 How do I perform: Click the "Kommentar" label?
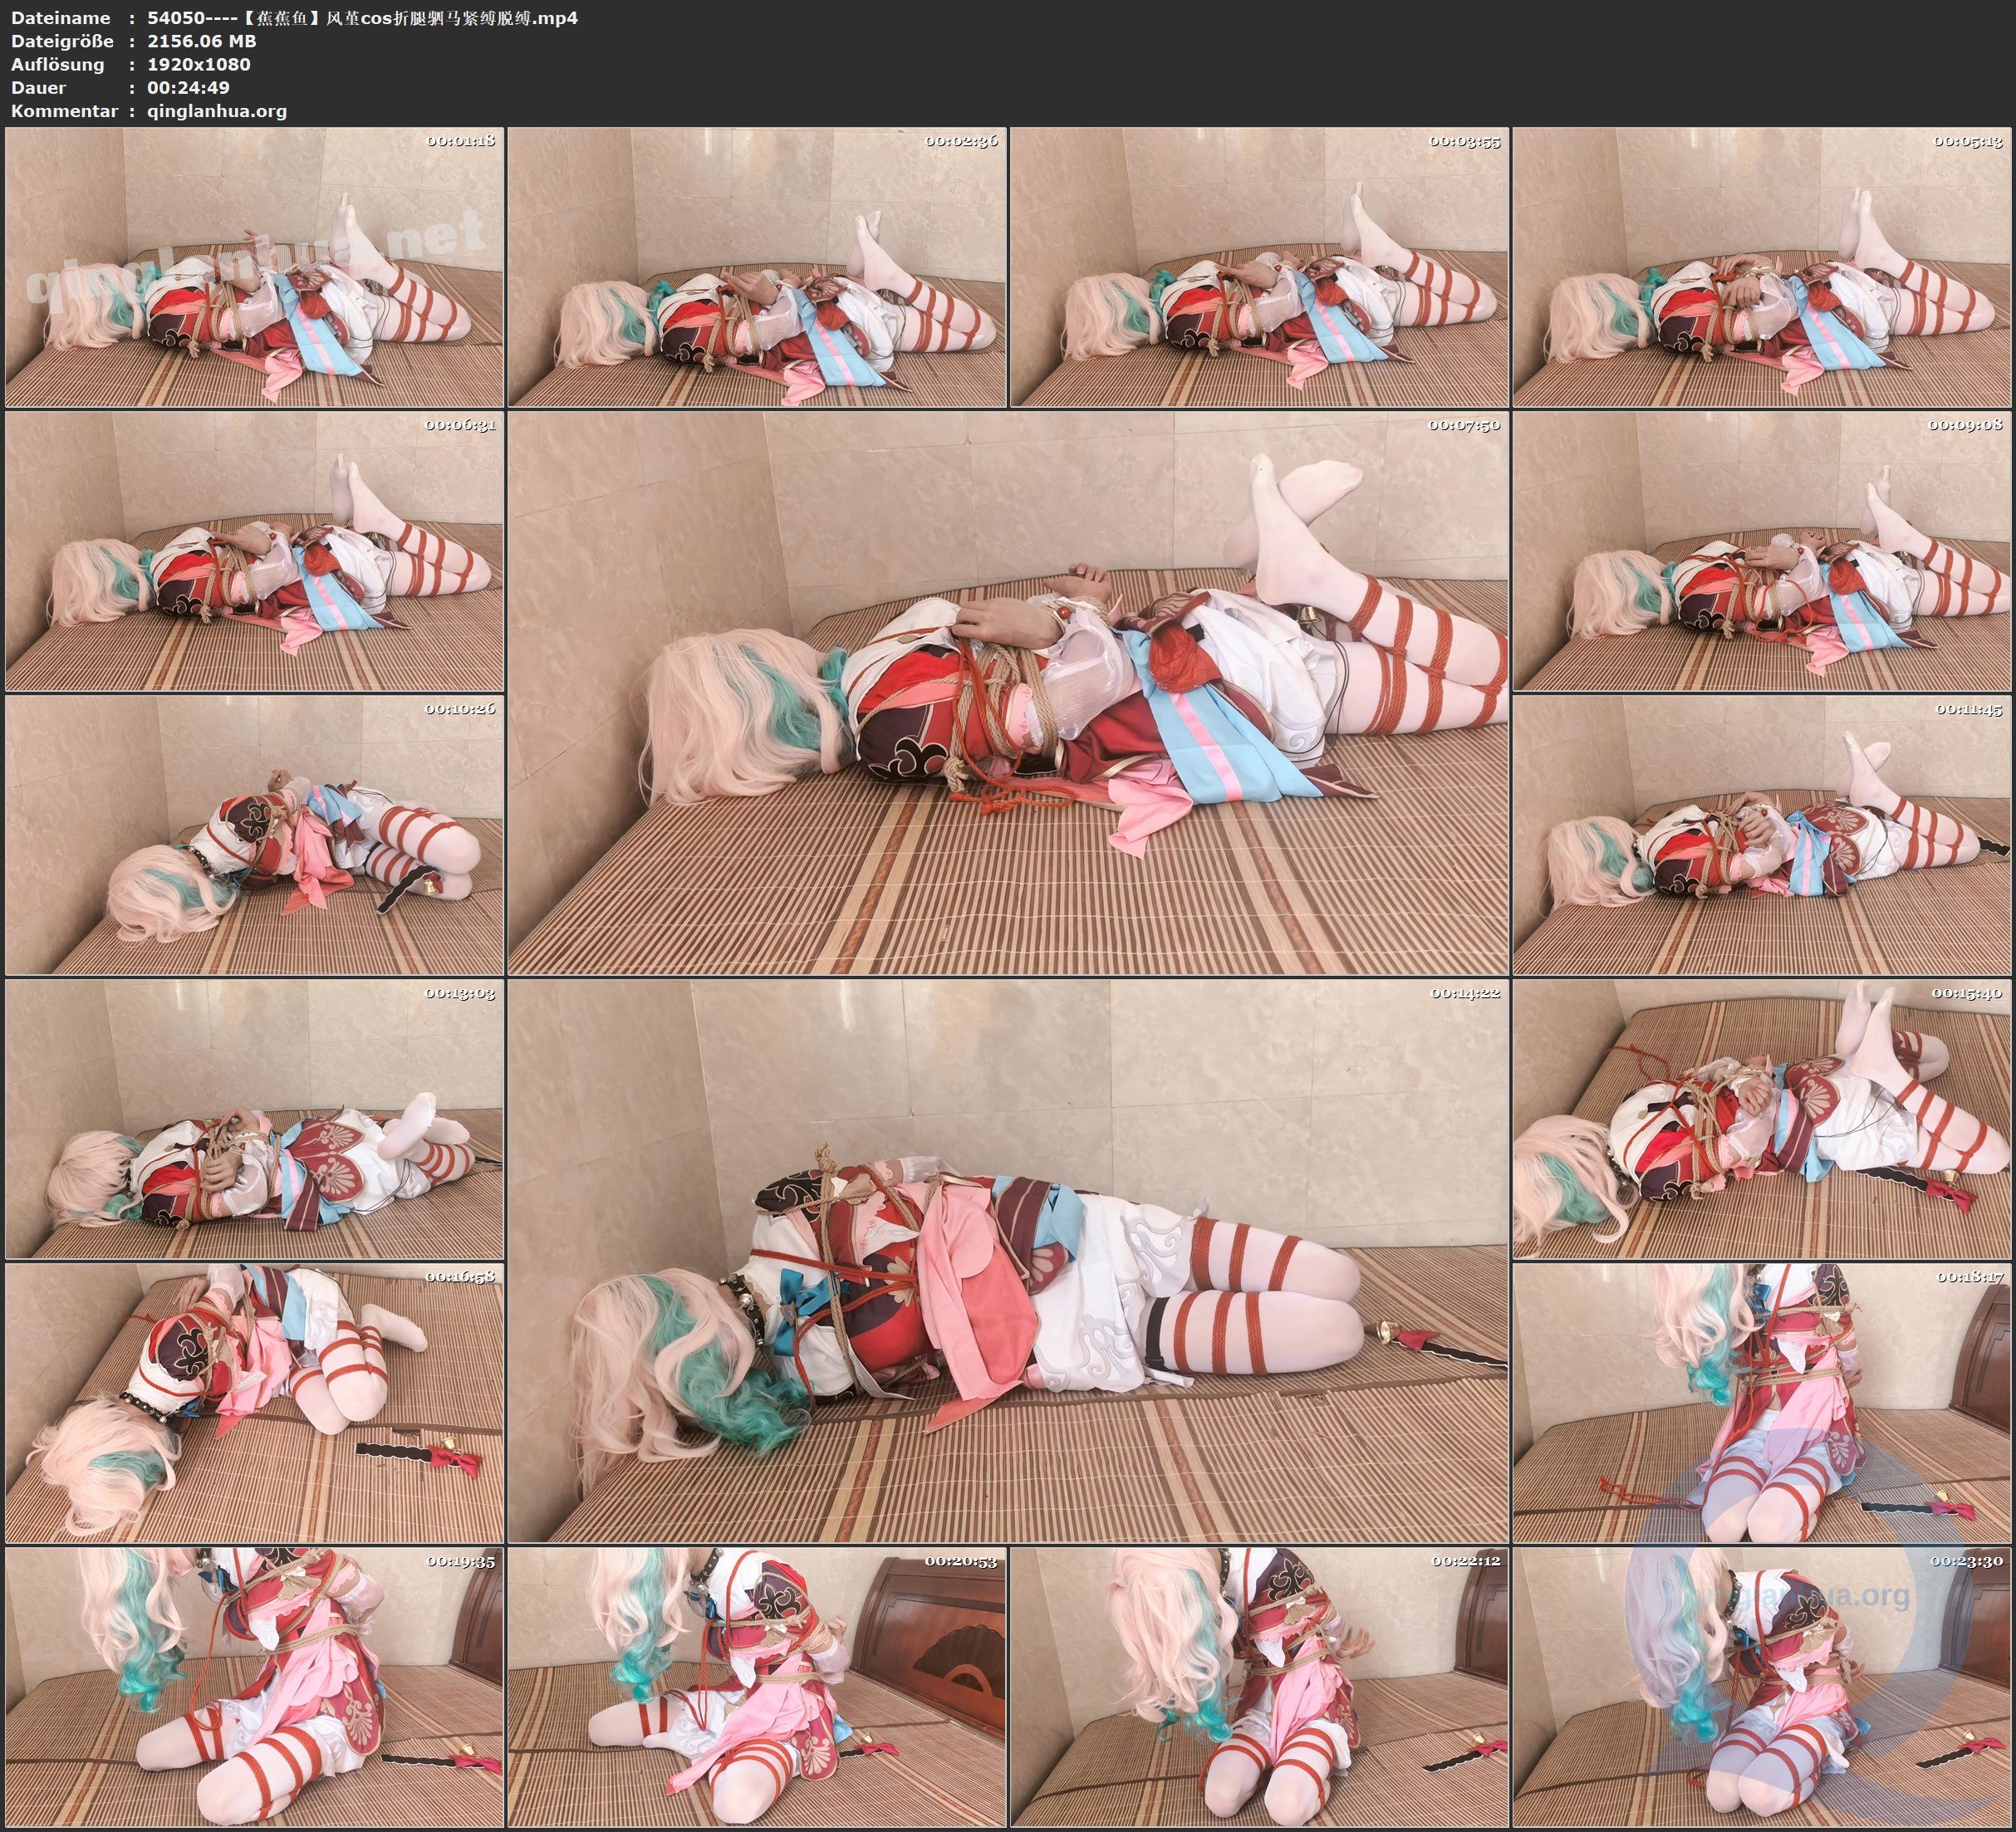pyautogui.click(x=64, y=111)
